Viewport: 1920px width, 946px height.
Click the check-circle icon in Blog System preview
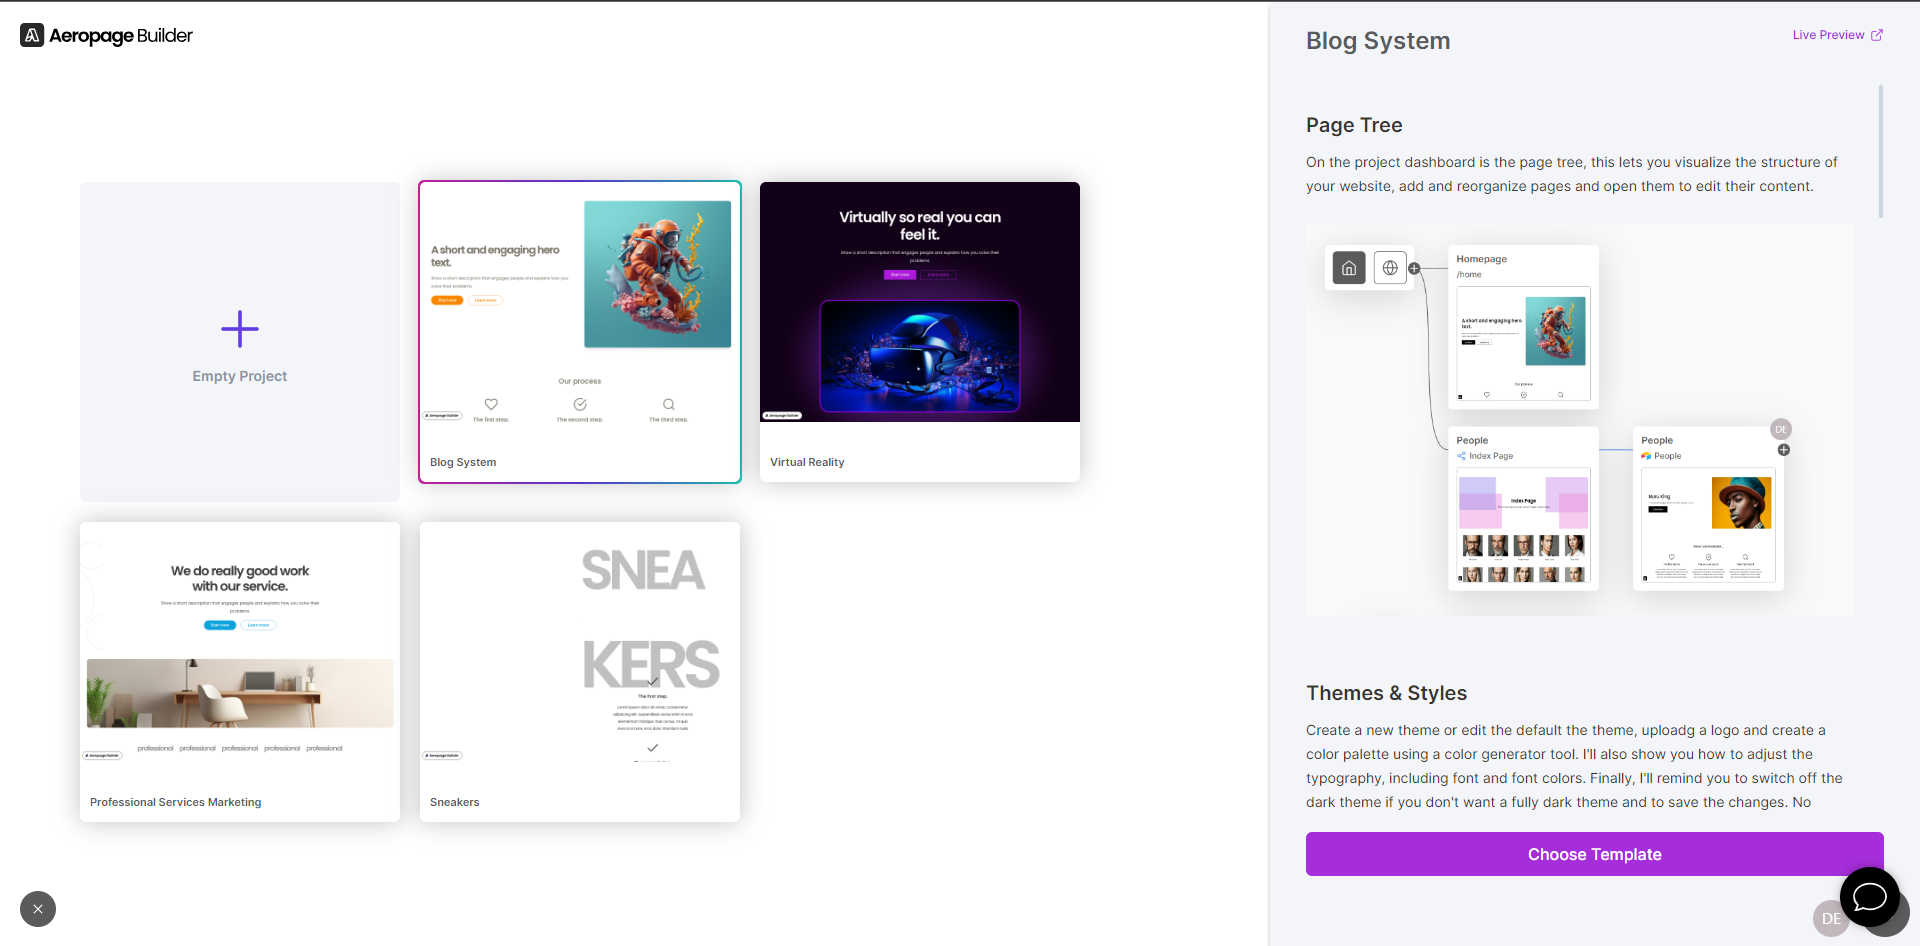[x=580, y=404]
